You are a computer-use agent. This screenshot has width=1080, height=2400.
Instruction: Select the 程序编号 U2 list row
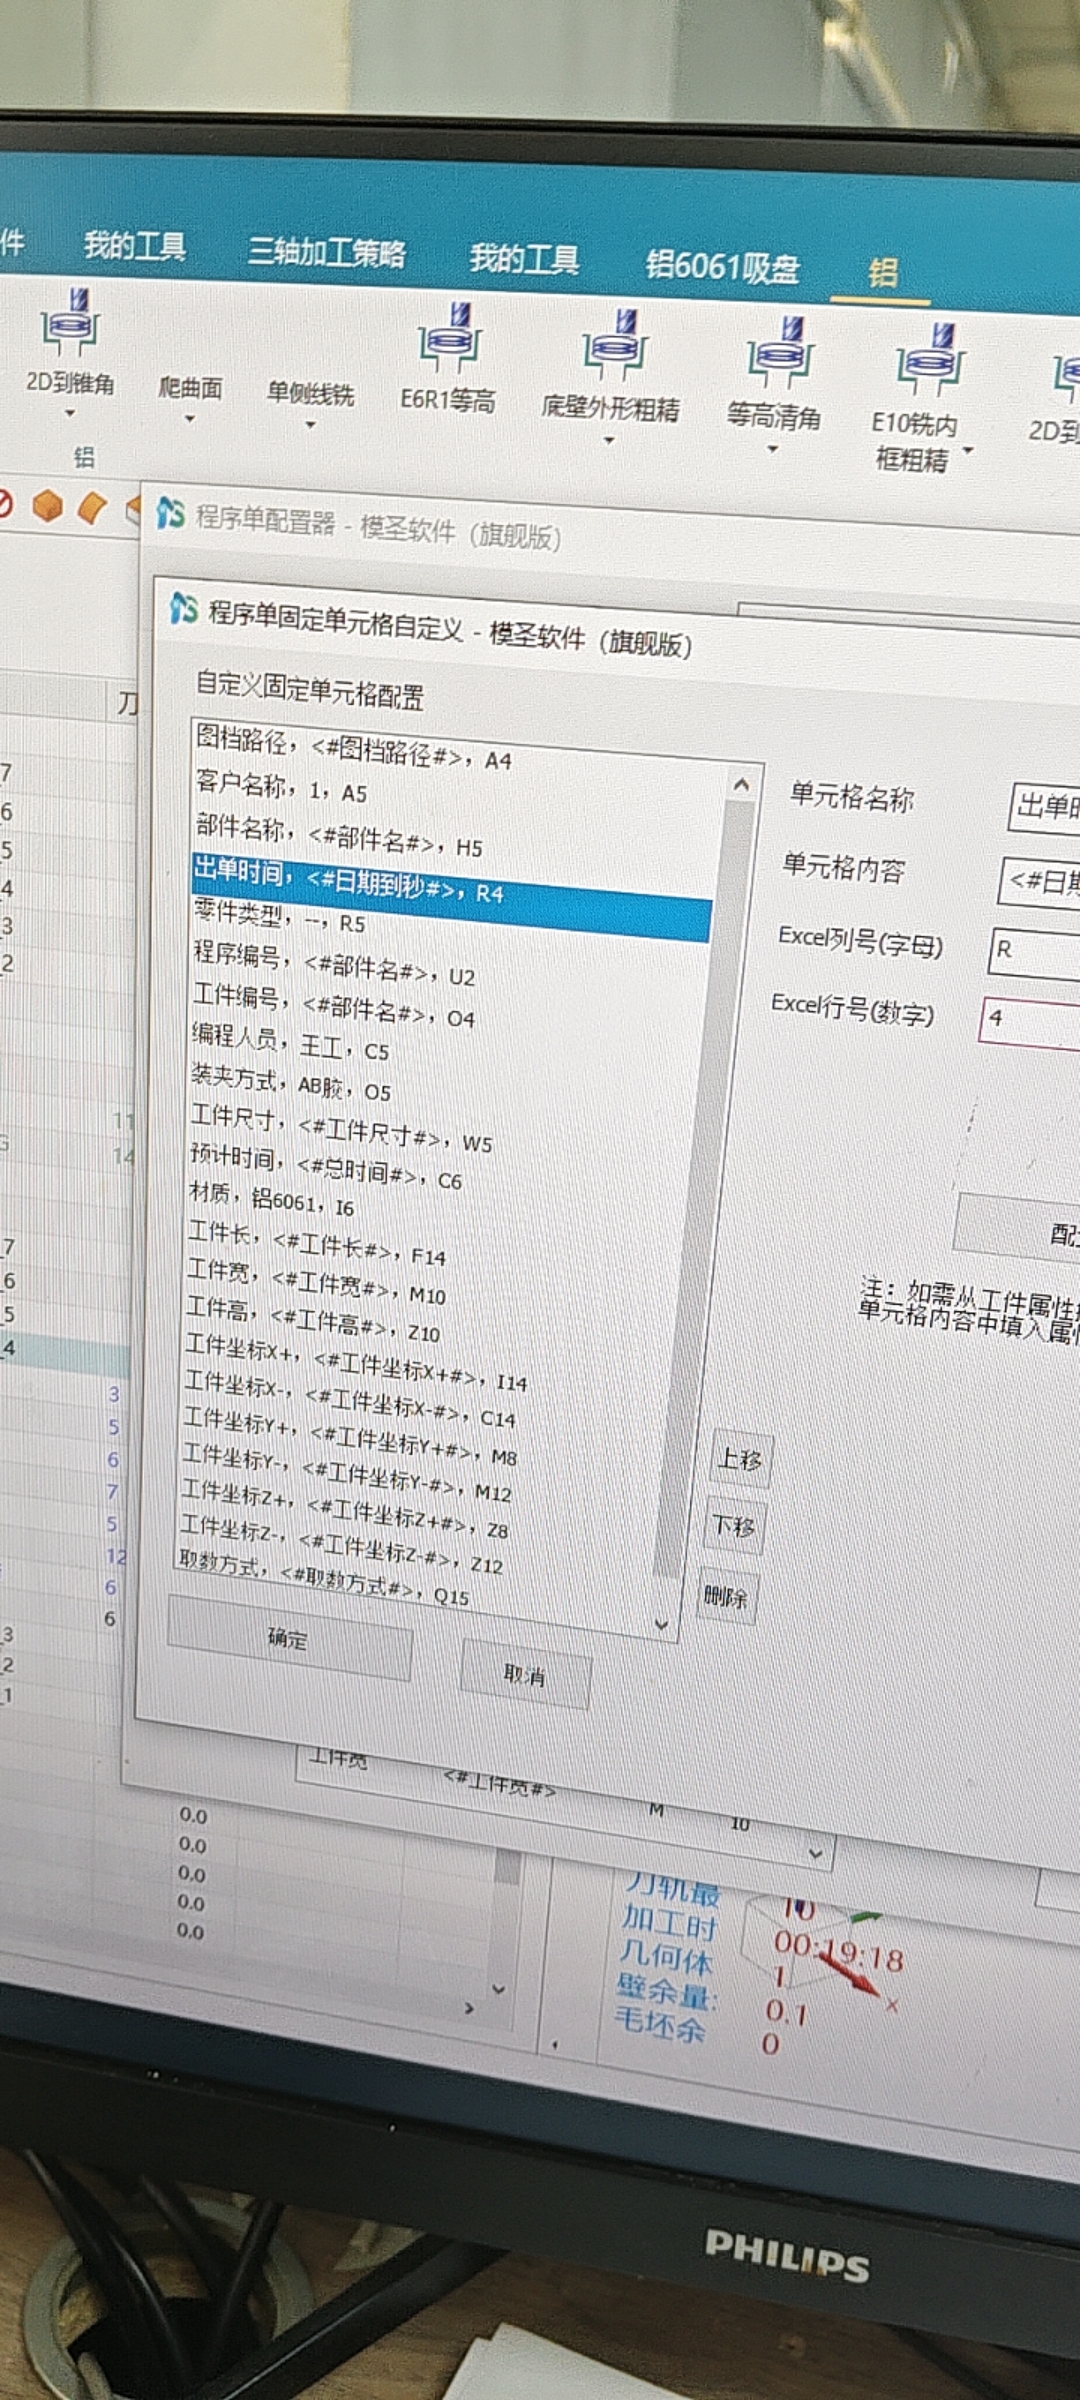pyautogui.click(x=334, y=964)
